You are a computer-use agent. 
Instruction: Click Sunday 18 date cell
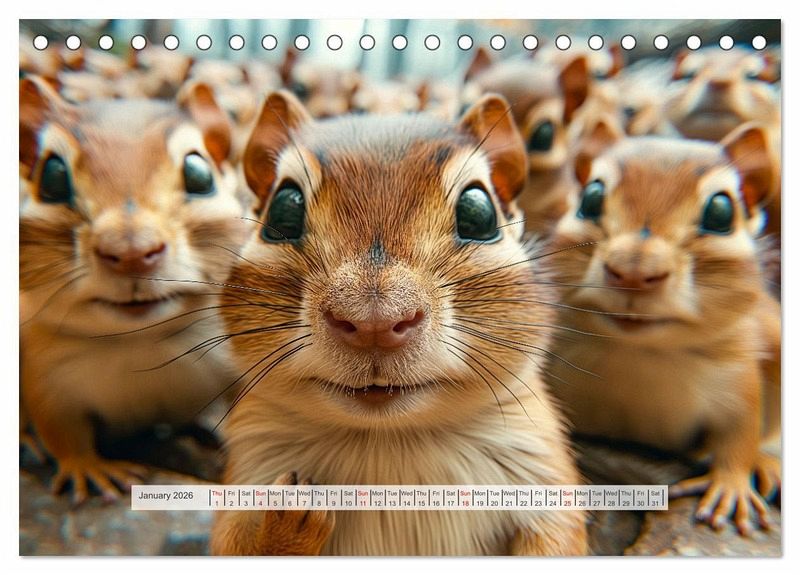tap(465, 497)
